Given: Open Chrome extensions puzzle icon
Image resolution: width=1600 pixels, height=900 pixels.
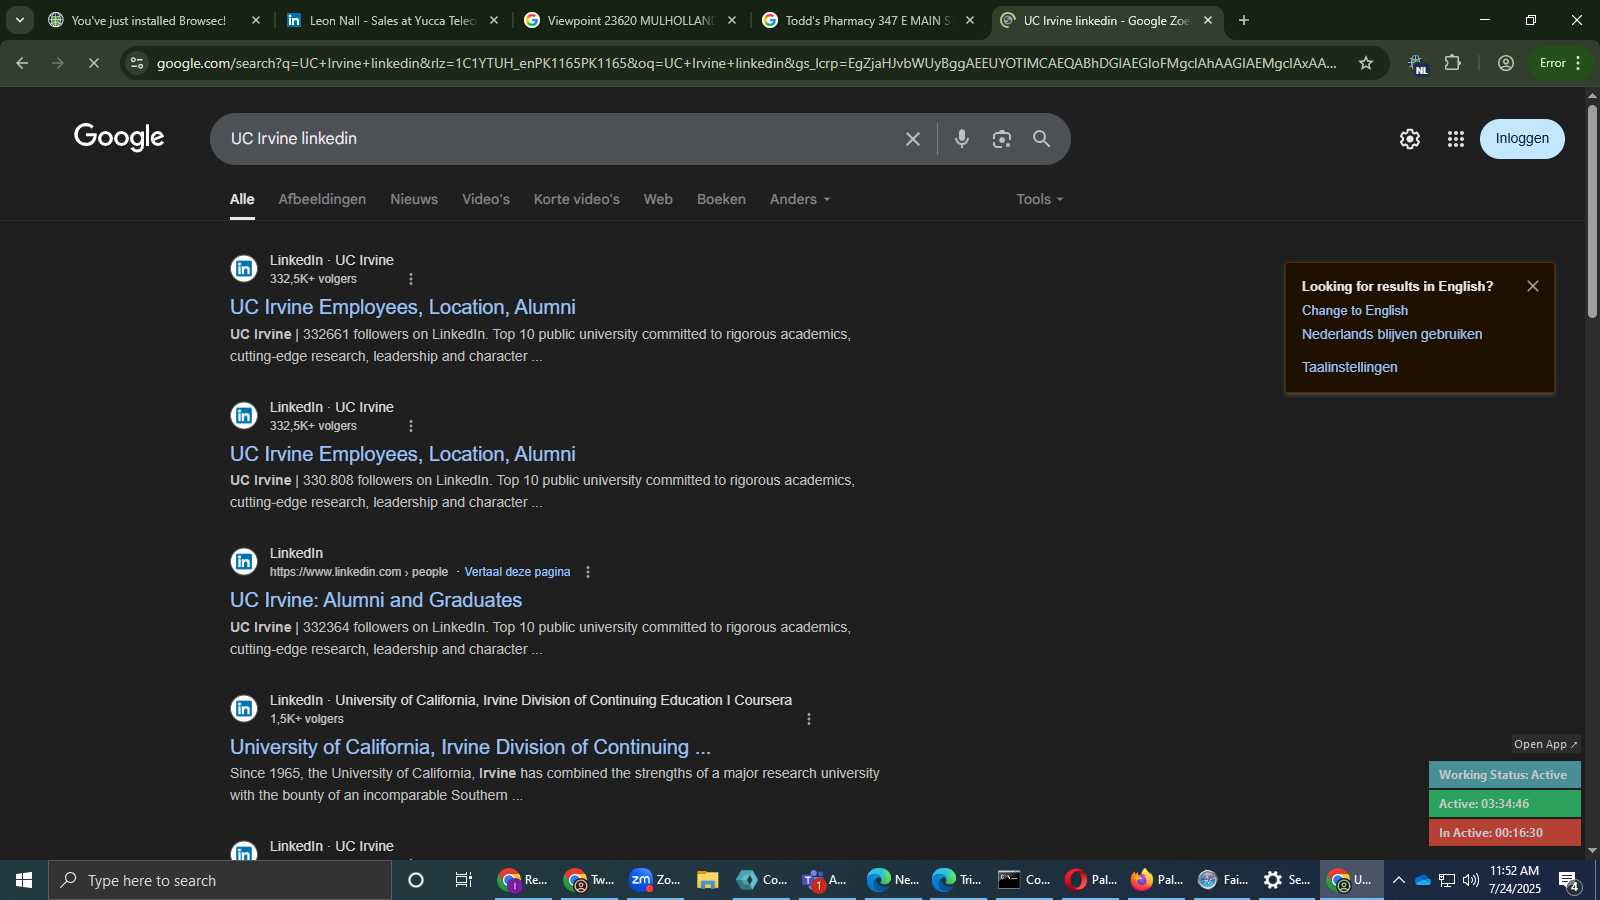Looking at the screenshot, I should click(x=1453, y=63).
